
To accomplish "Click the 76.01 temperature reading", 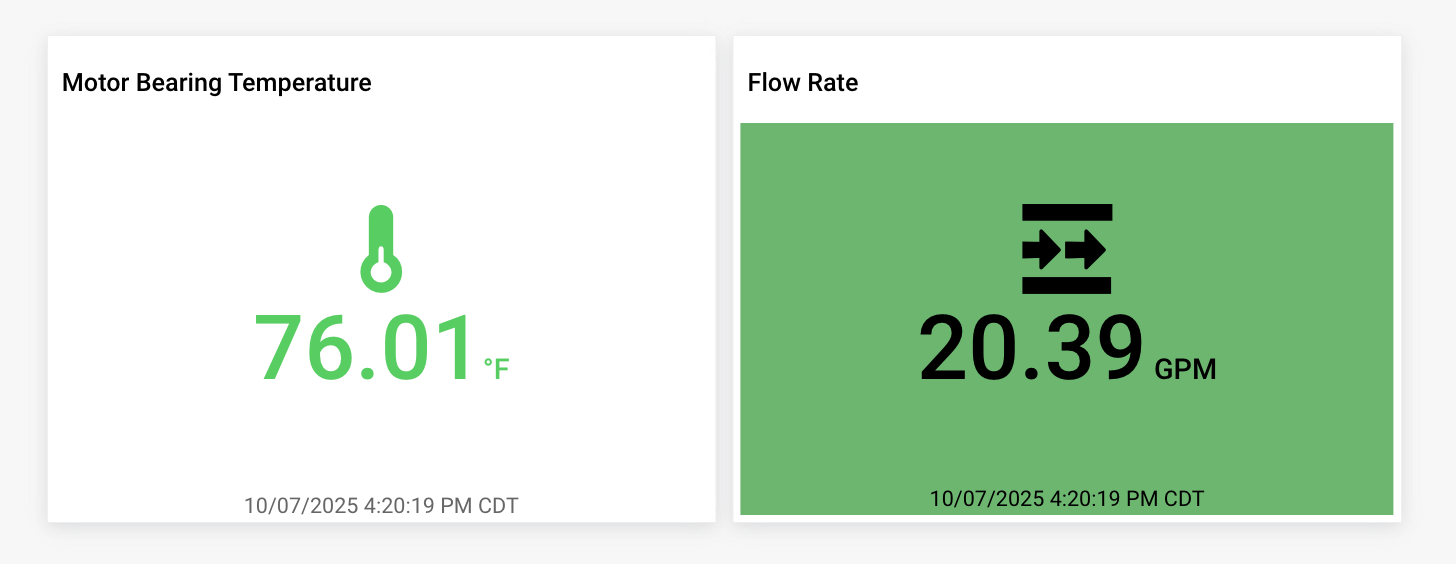I will (363, 349).
